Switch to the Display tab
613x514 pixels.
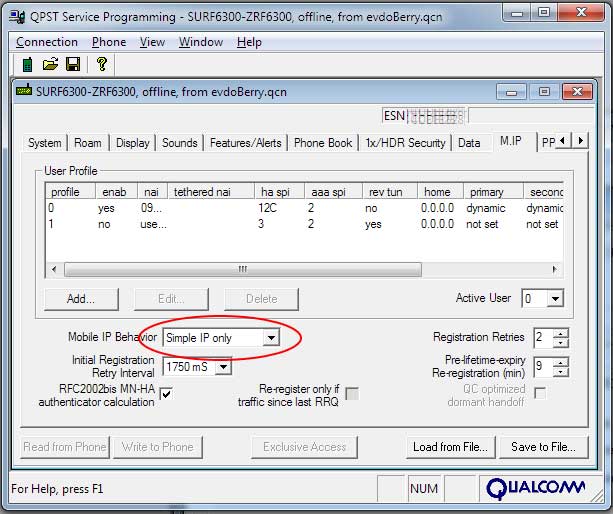coord(133,143)
